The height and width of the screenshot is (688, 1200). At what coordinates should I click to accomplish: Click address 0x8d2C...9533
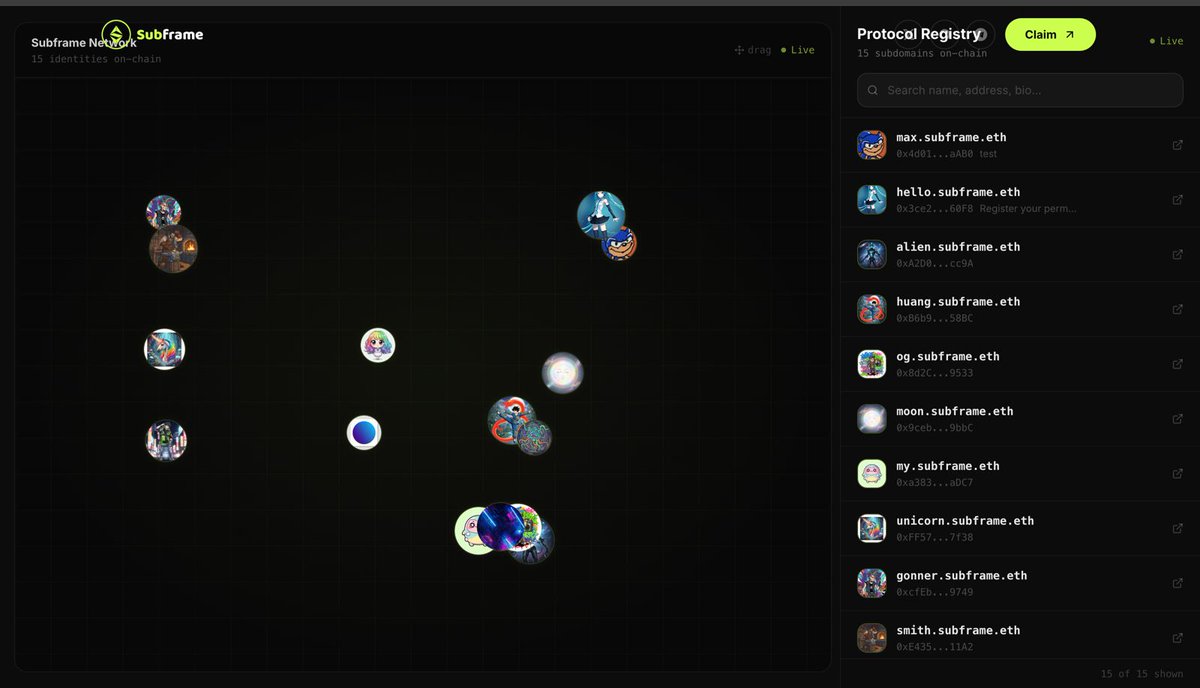[934, 373]
